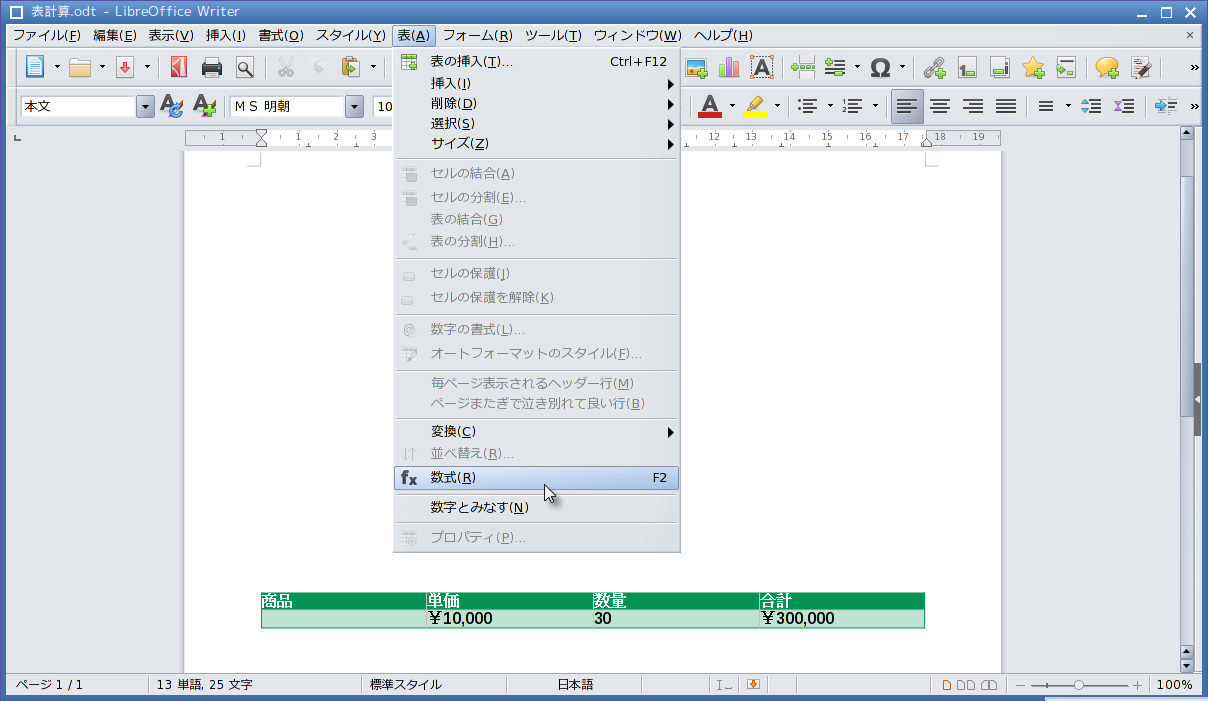
Task: Expand the New document dropdown arrow
Action: pos(57,67)
